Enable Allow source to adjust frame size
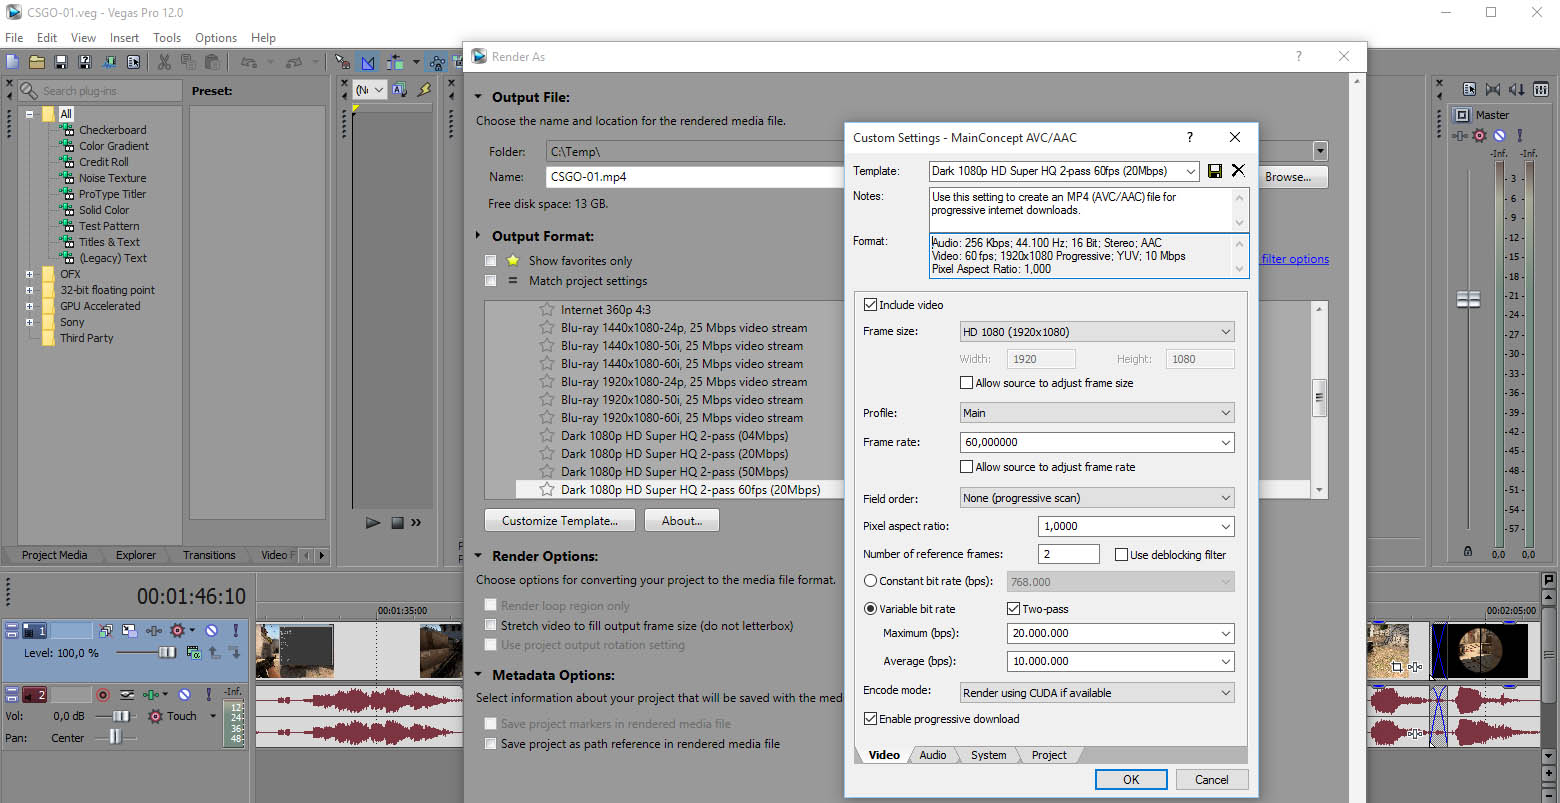 coord(966,383)
